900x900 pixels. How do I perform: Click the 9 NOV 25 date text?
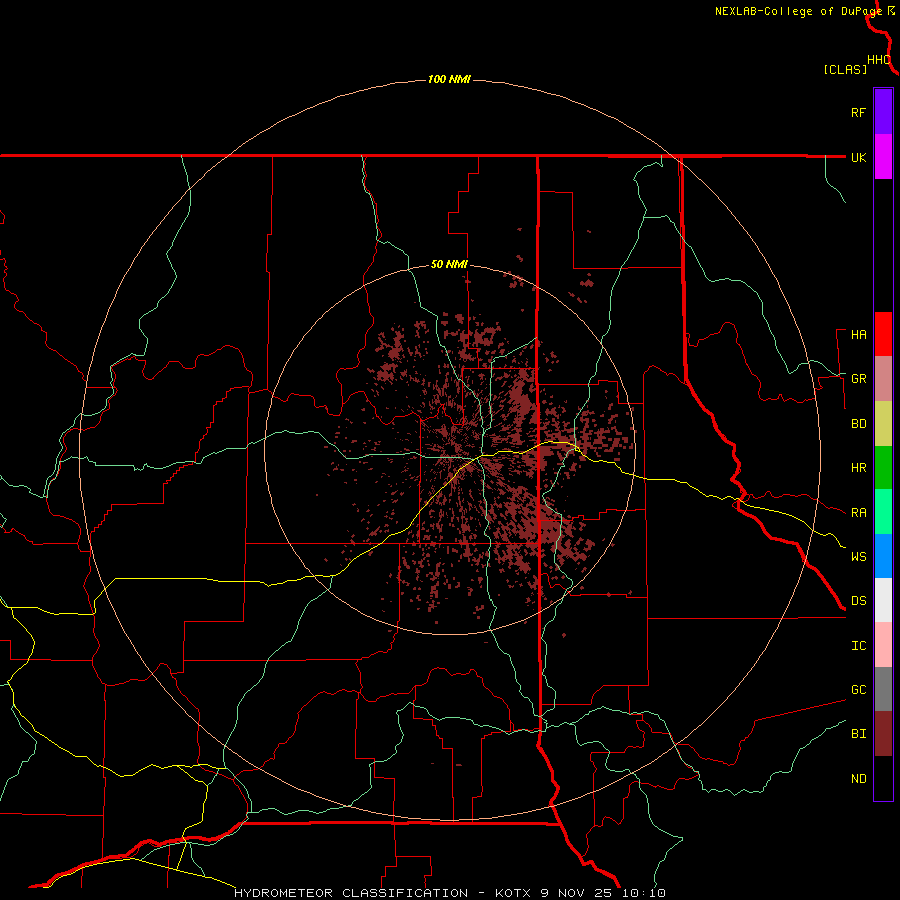(574, 893)
